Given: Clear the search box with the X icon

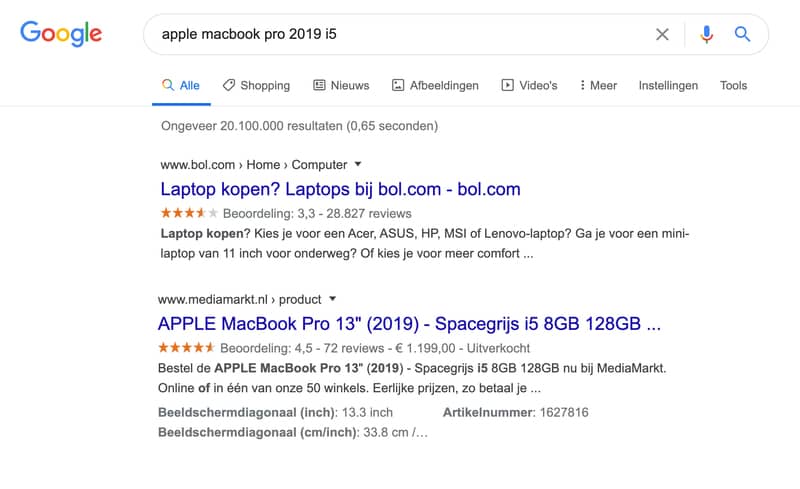Looking at the screenshot, I should pyautogui.click(x=662, y=34).
